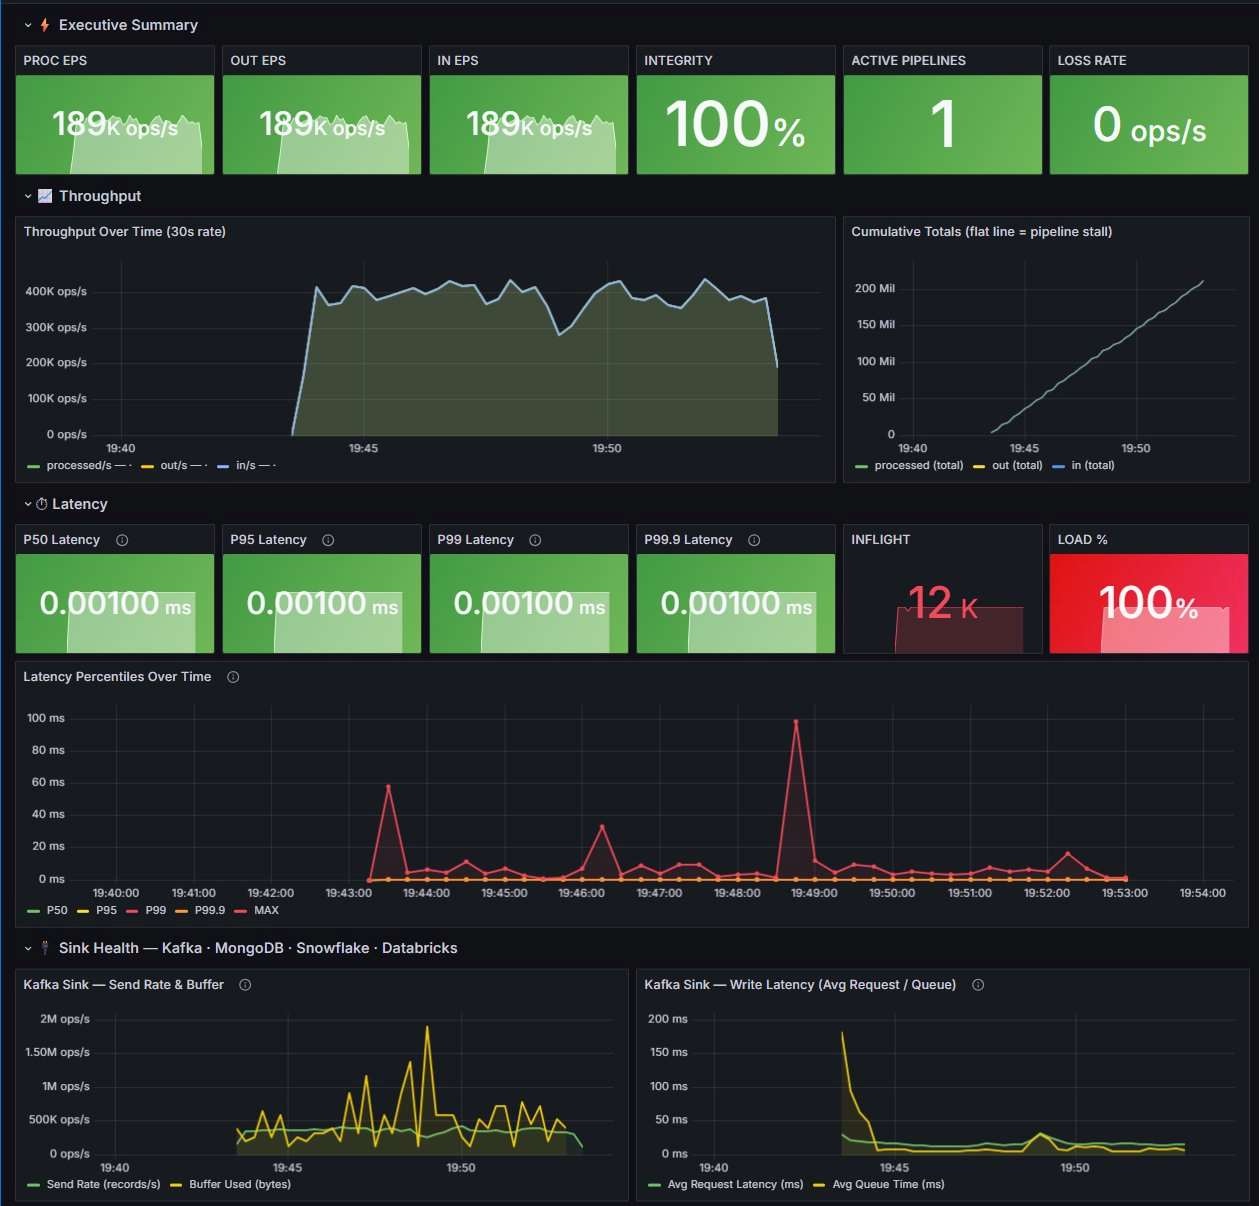Open LOSS RATE panel title menu
Screen dimensions: 1259x1206
click(x=1092, y=61)
